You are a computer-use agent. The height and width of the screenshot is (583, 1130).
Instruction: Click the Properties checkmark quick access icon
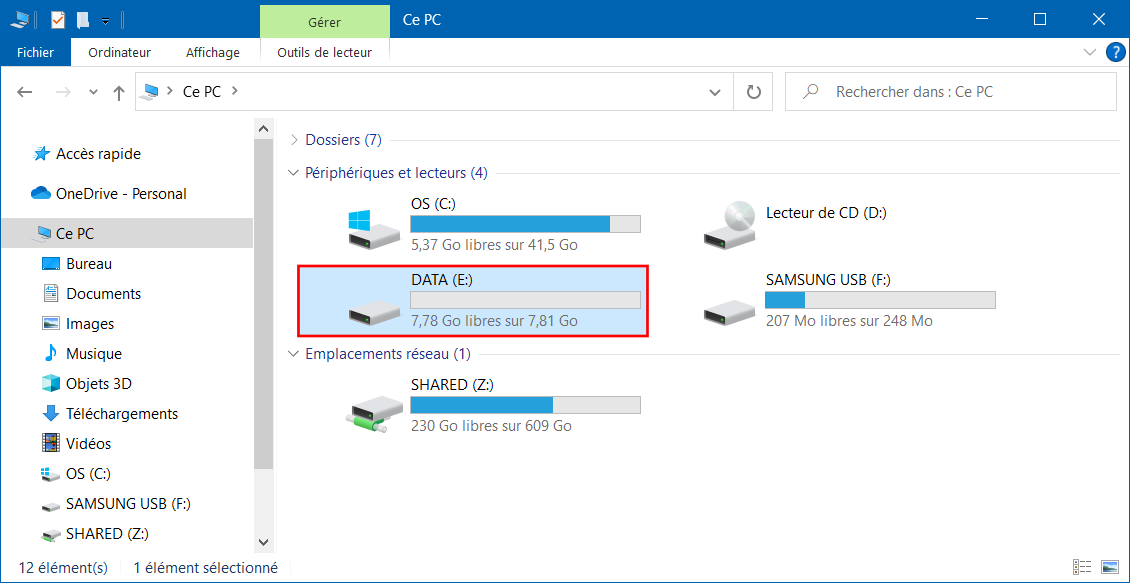click(x=58, y=19)
